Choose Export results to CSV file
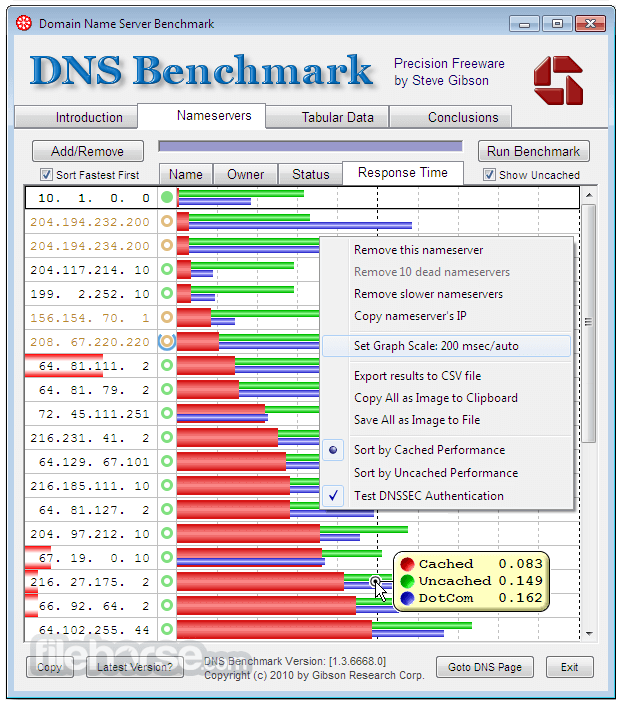This screenshot has width=622, height=706. 418,376
